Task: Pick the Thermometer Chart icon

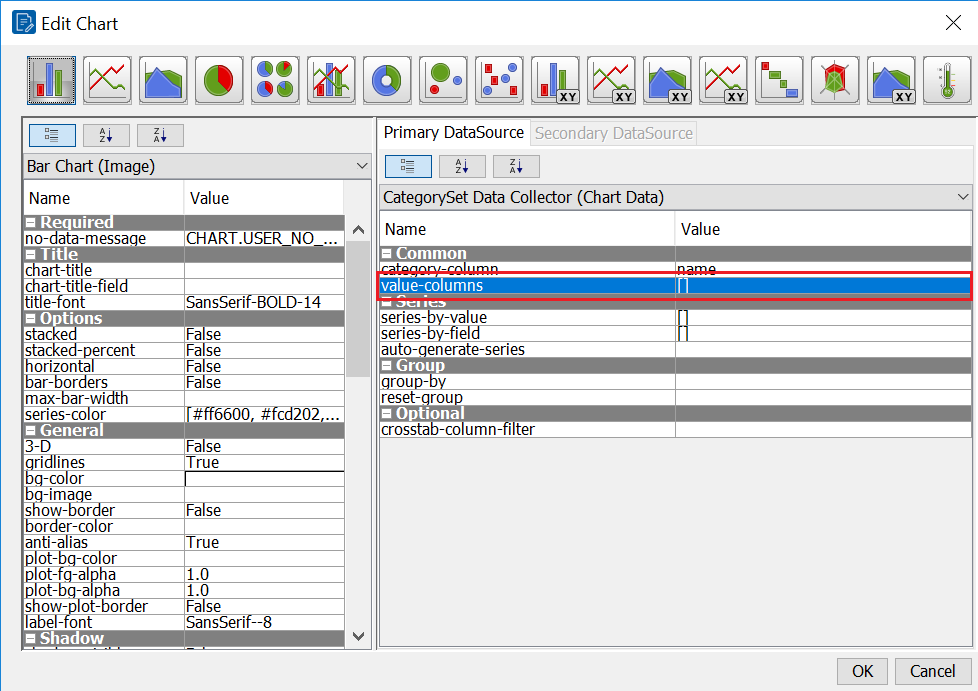Action: pos(946,80)
